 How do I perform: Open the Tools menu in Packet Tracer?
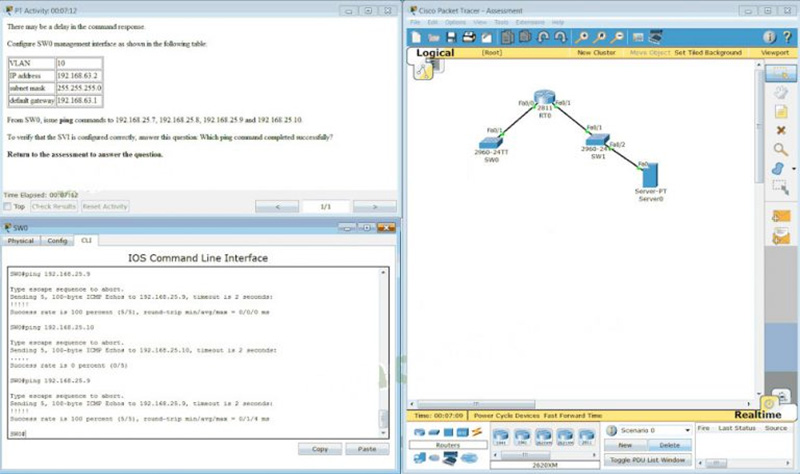pyautogui.click(x=502, y=22)
